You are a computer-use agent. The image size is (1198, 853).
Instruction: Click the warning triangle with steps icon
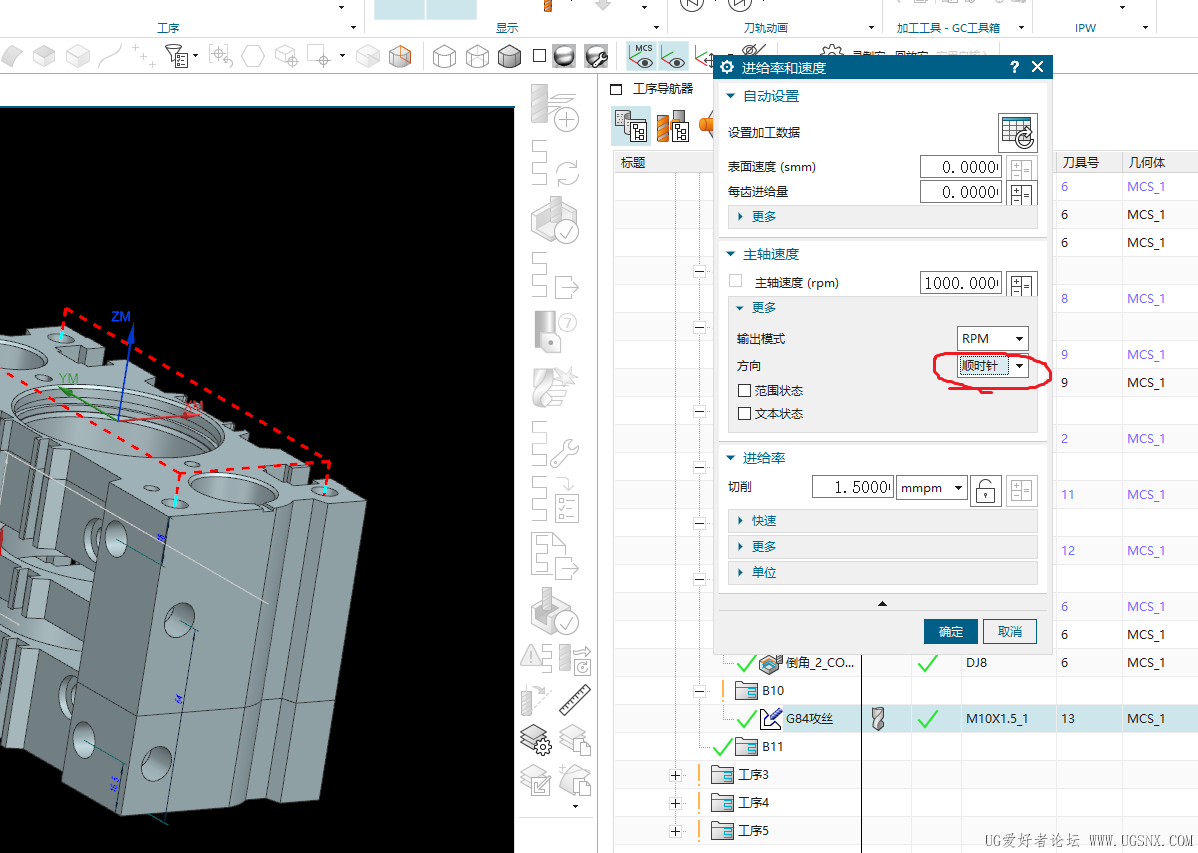(536, 657)
